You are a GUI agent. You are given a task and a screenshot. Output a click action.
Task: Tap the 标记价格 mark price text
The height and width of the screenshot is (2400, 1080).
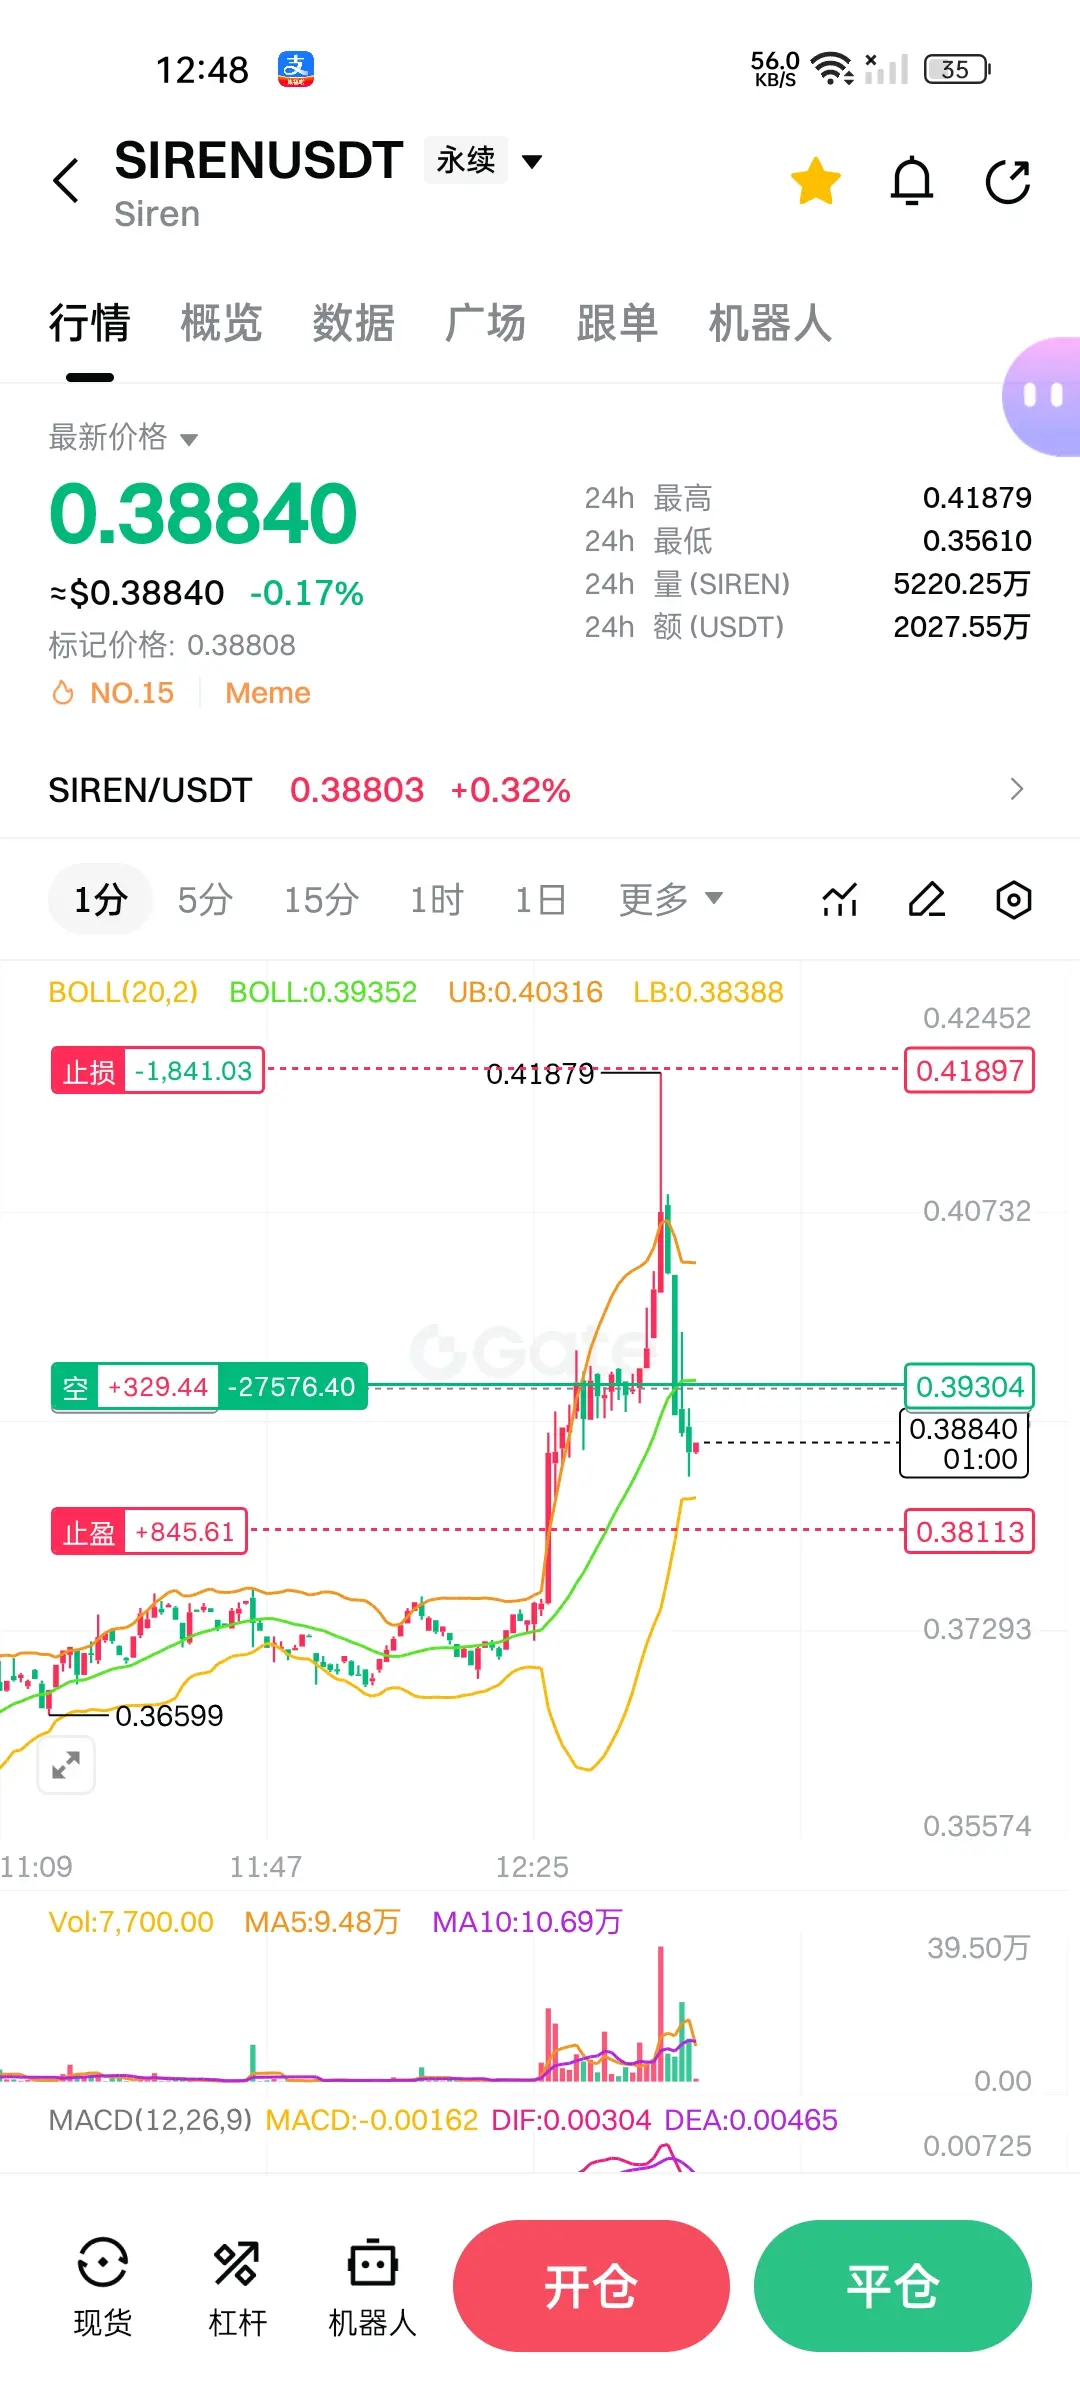click(x=172, y=645)
